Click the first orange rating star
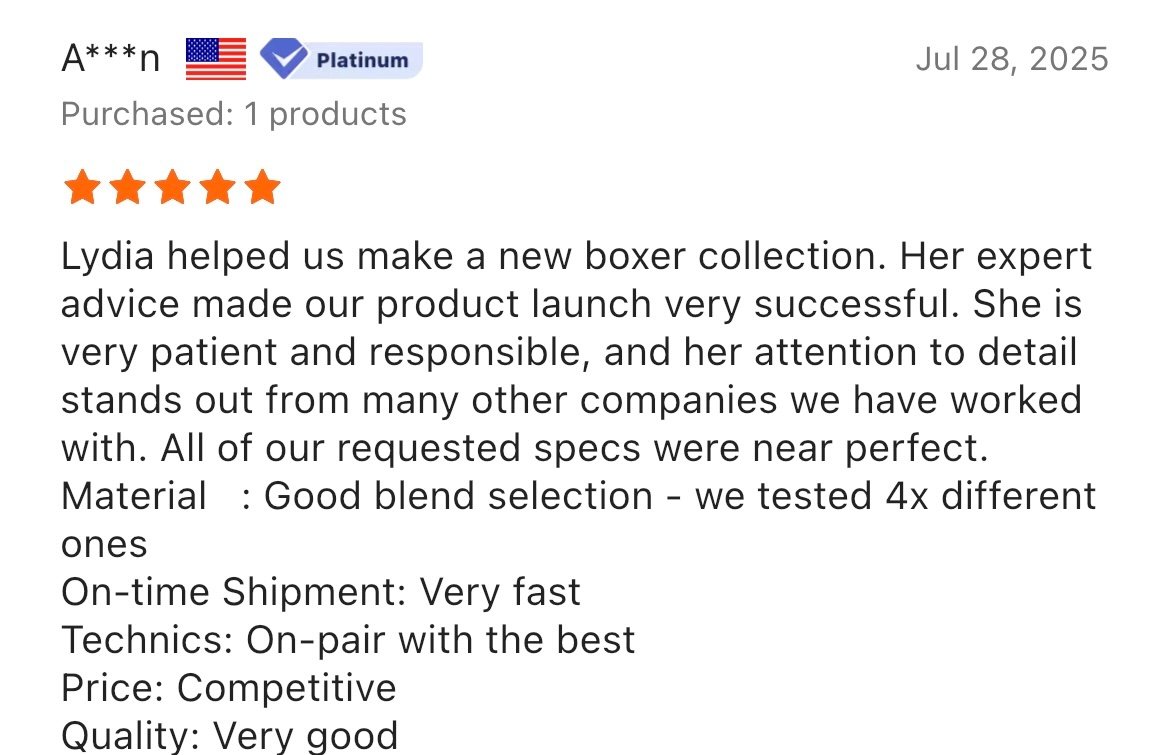Viewport: 1170px width, 755px height. (80, 187)
